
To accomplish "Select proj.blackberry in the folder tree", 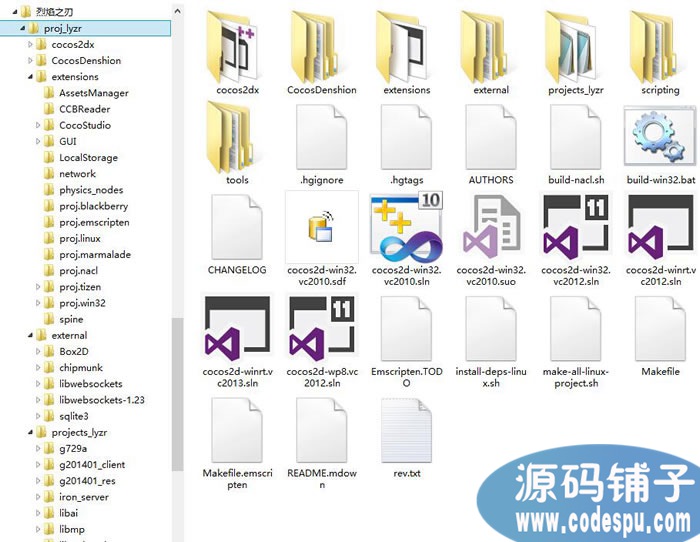I will click(94, 206).
